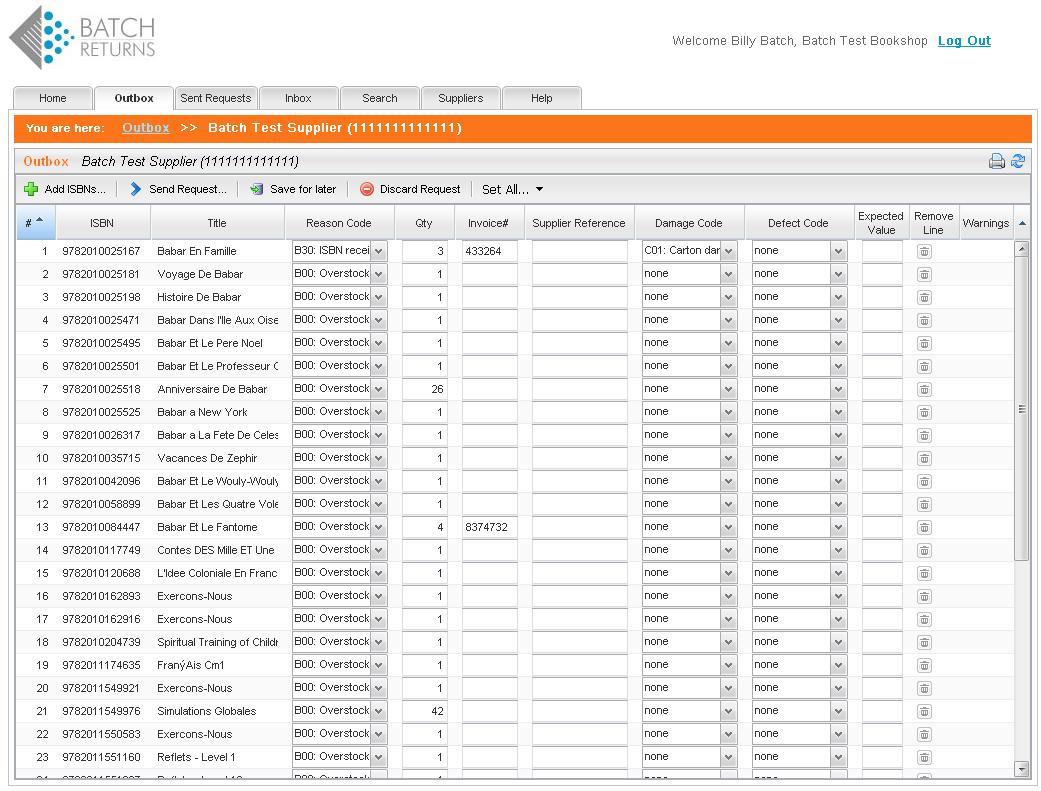Image resolution: width=1041 pixels, height=791 pixels.
Task: Click the scrollbar down arrow
Action: coord(1022,769)
